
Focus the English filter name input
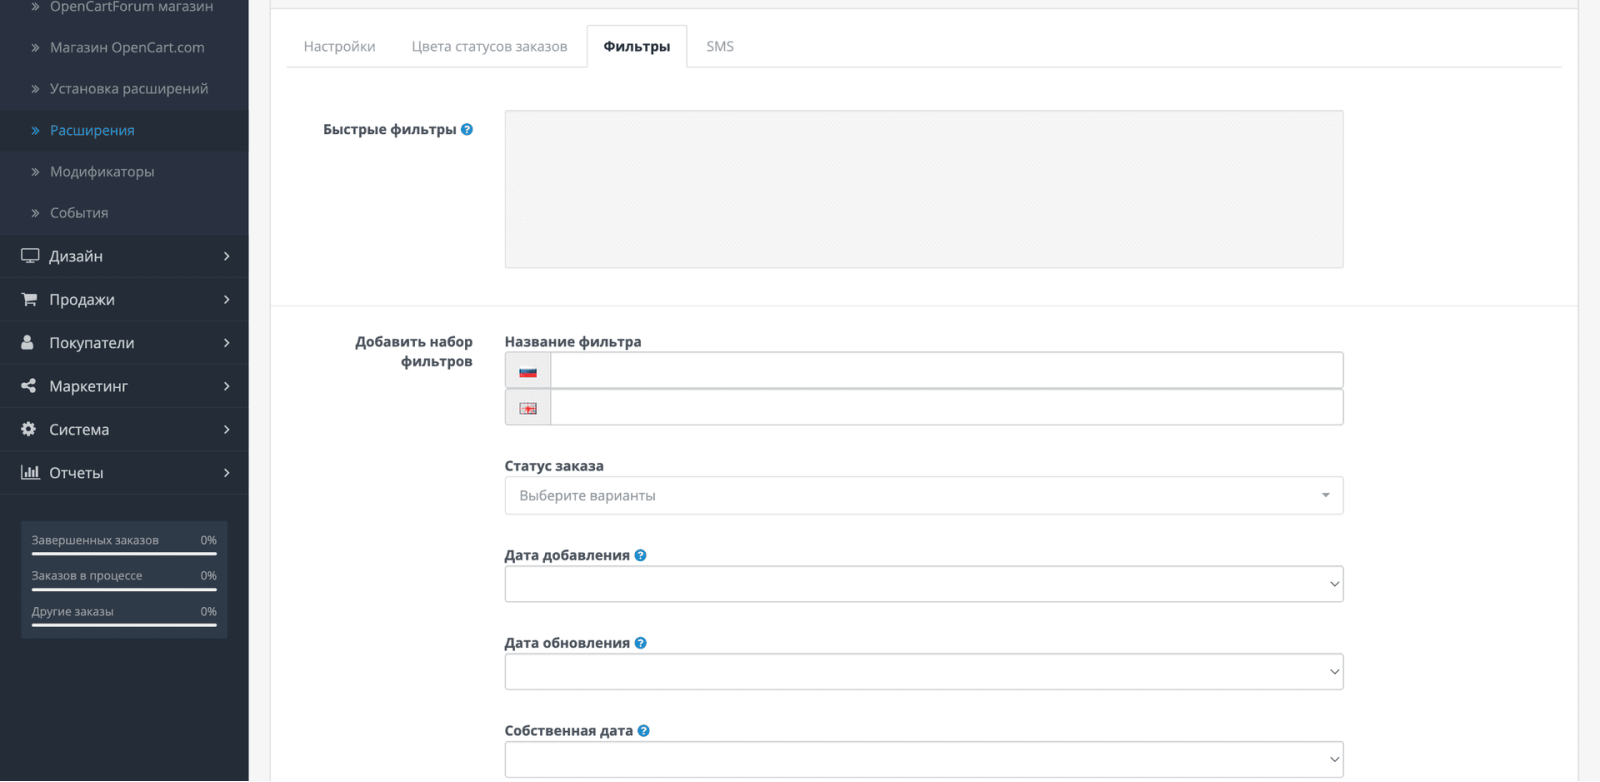pyautogui.click(x=947, y=408)
